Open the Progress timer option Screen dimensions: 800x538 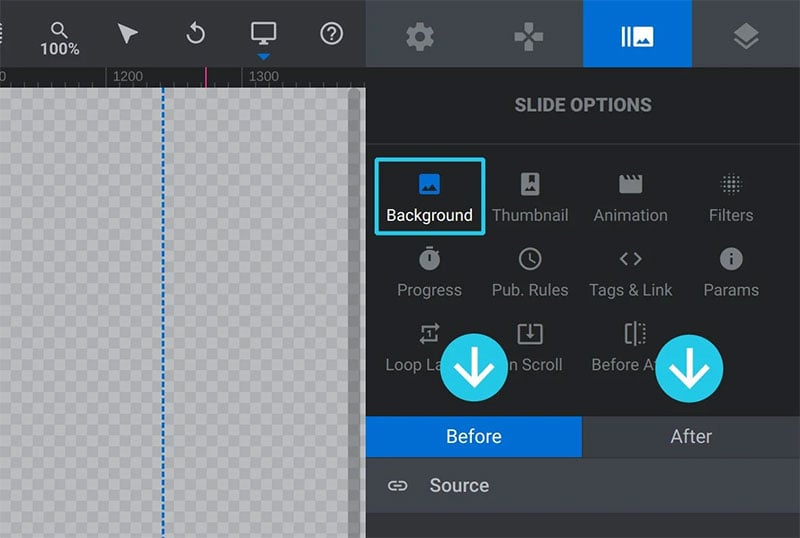(430, 272)
